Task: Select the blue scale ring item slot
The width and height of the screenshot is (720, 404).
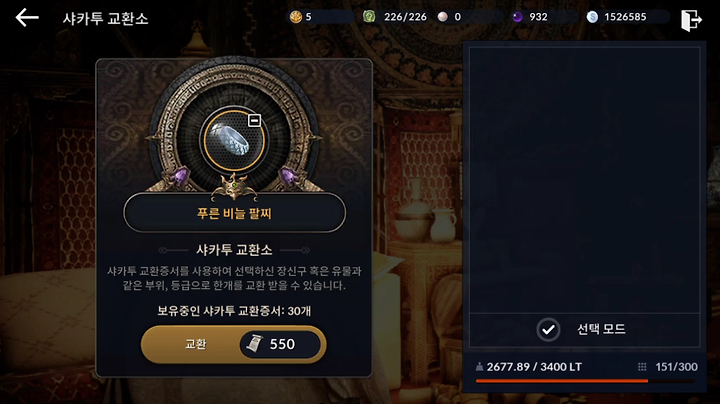Action: (x=234, y=140)
